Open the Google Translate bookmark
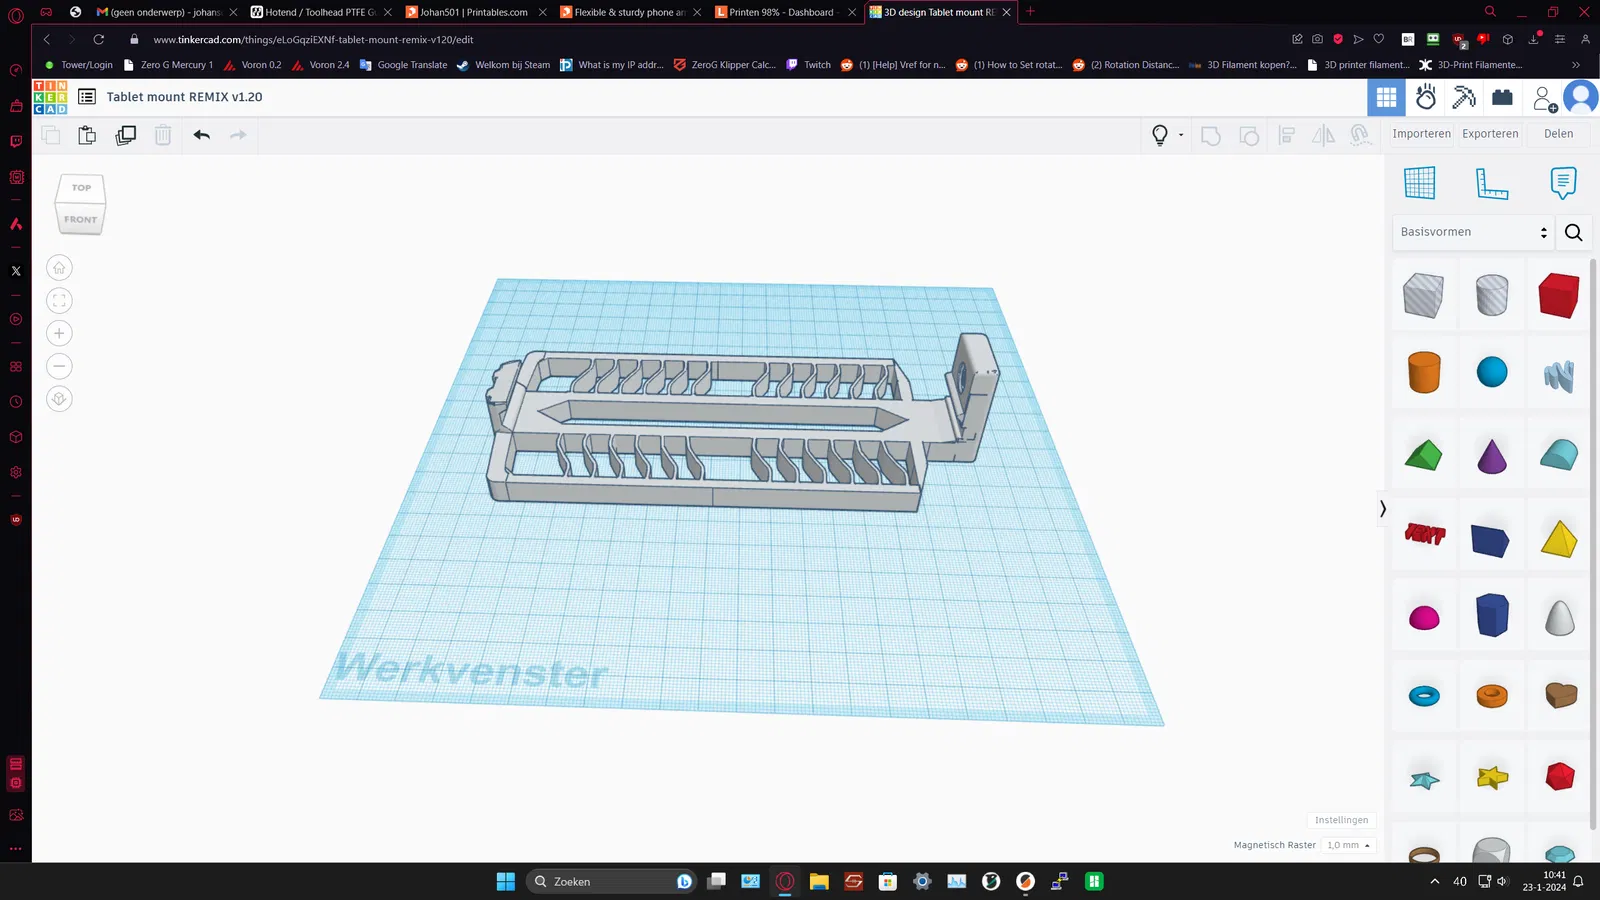The width and height of the screenshot is (1600, 900). (x=403, y=65)
